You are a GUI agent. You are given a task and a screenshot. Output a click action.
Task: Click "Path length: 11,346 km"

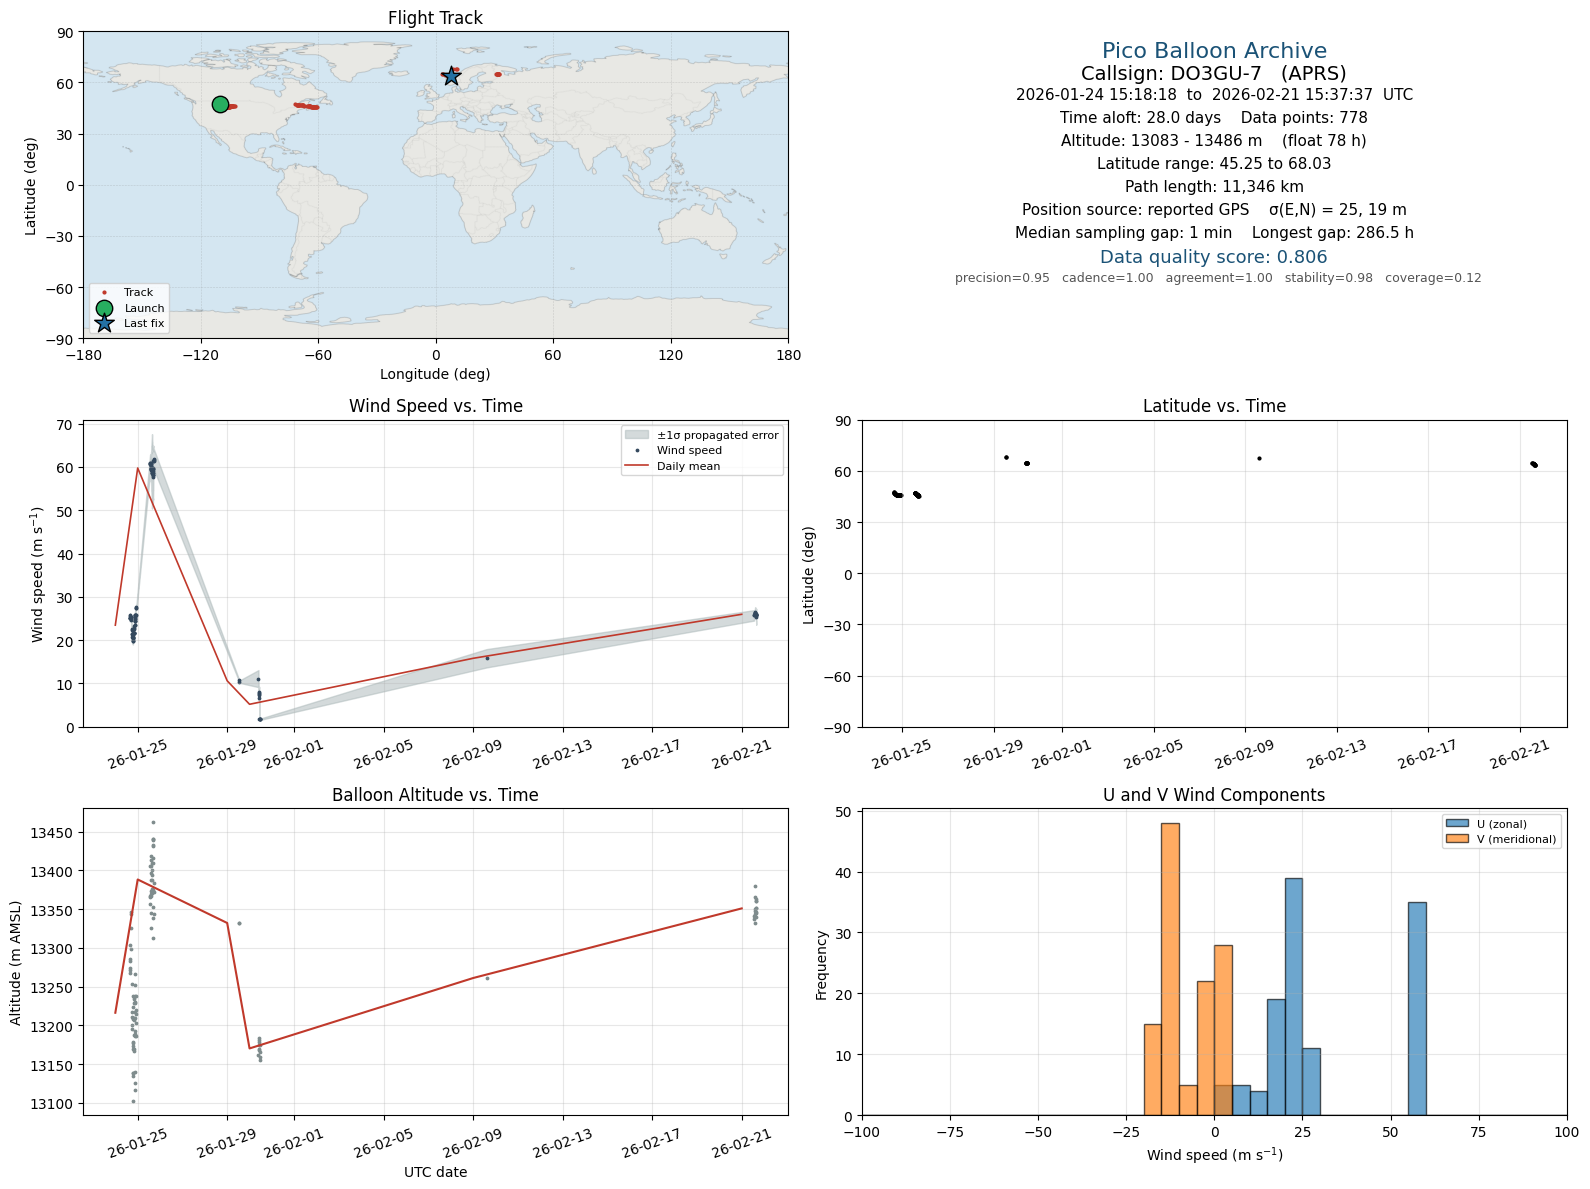pos(1214,187)
